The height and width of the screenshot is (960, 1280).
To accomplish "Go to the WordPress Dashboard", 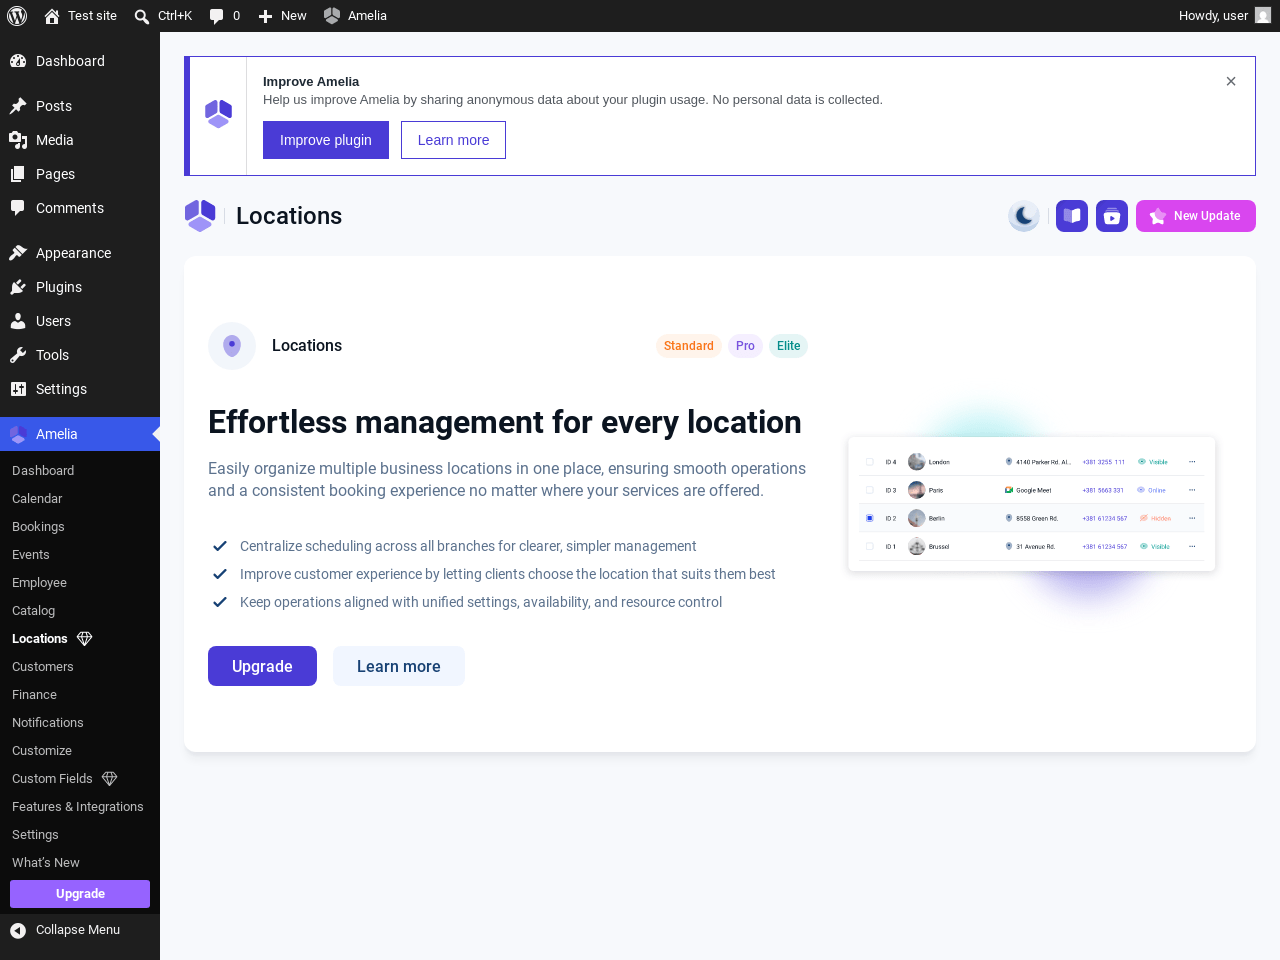I will click(80, 61).
